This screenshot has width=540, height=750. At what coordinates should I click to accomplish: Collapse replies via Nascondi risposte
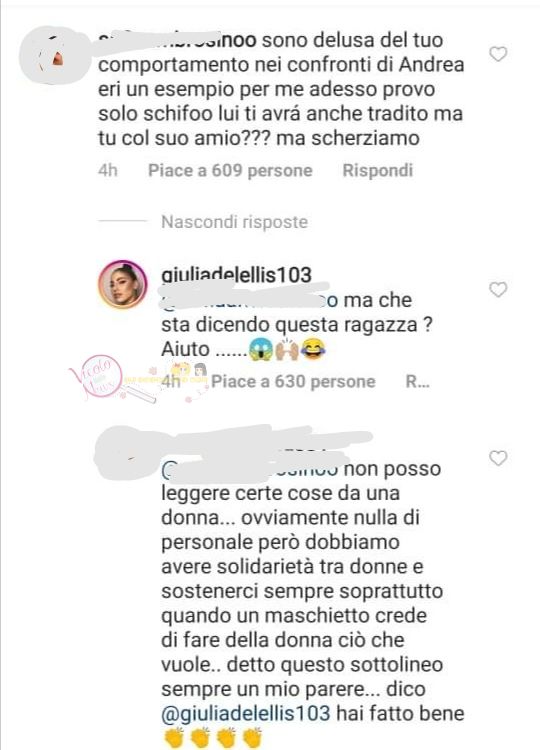(x=234, y=222)
